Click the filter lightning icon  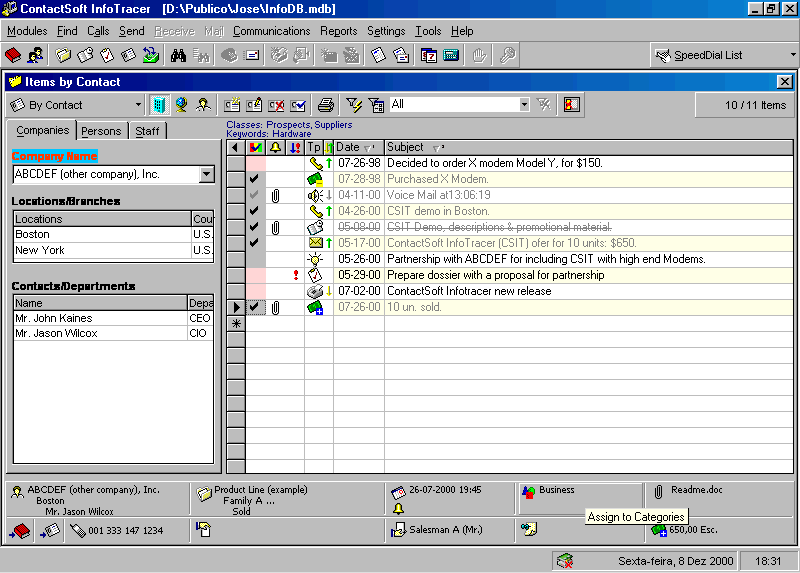pos(354,105)
